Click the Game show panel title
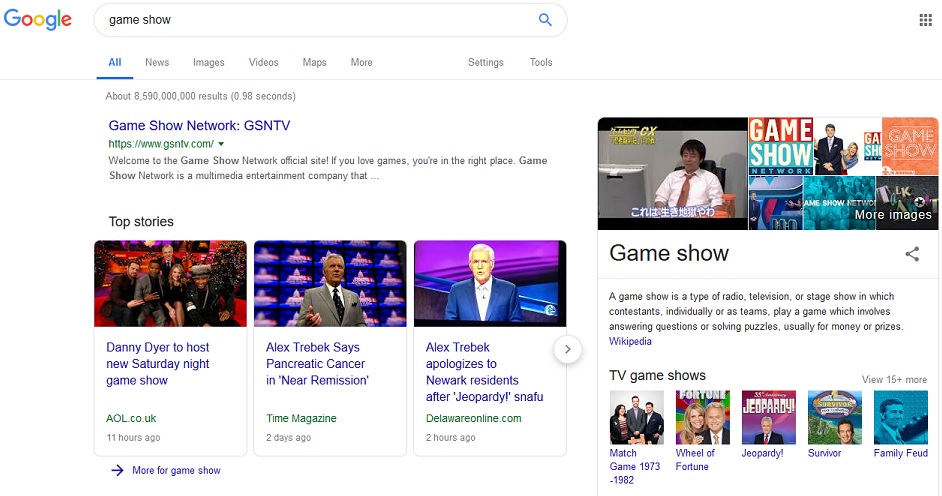The image size is (942, 496). [x=669, y=253]
